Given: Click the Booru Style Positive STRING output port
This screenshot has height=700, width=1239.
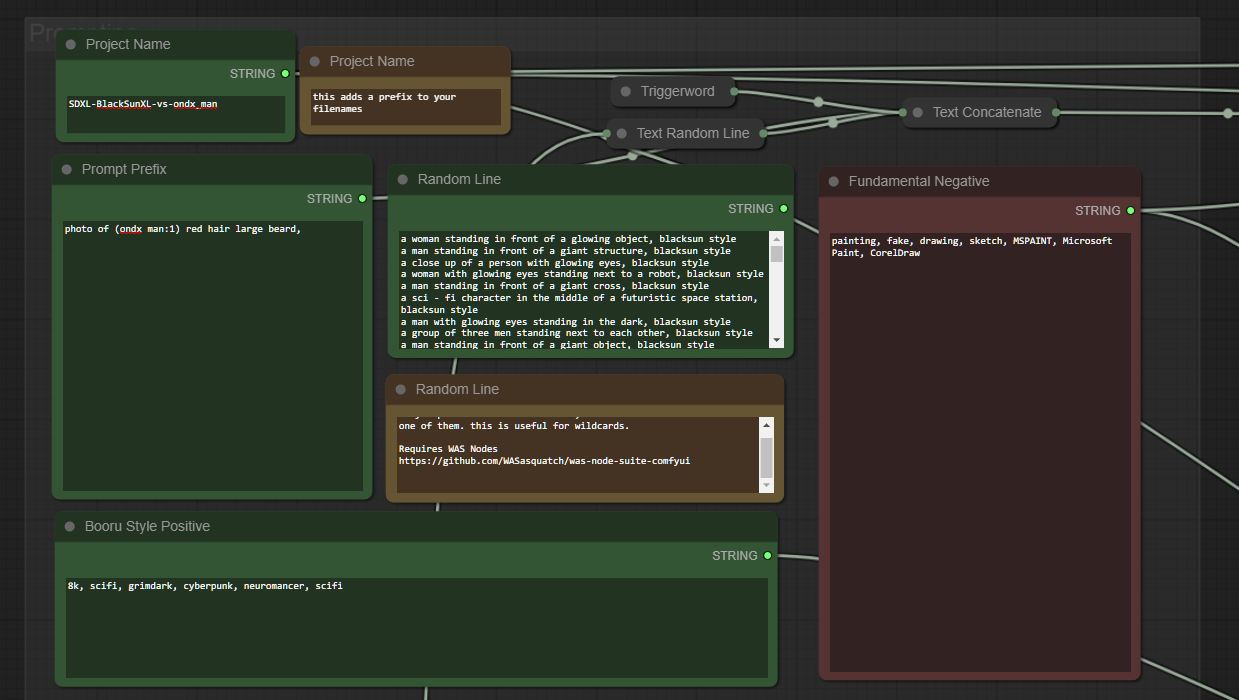Looking at the screenshot, I should (767, 555).
